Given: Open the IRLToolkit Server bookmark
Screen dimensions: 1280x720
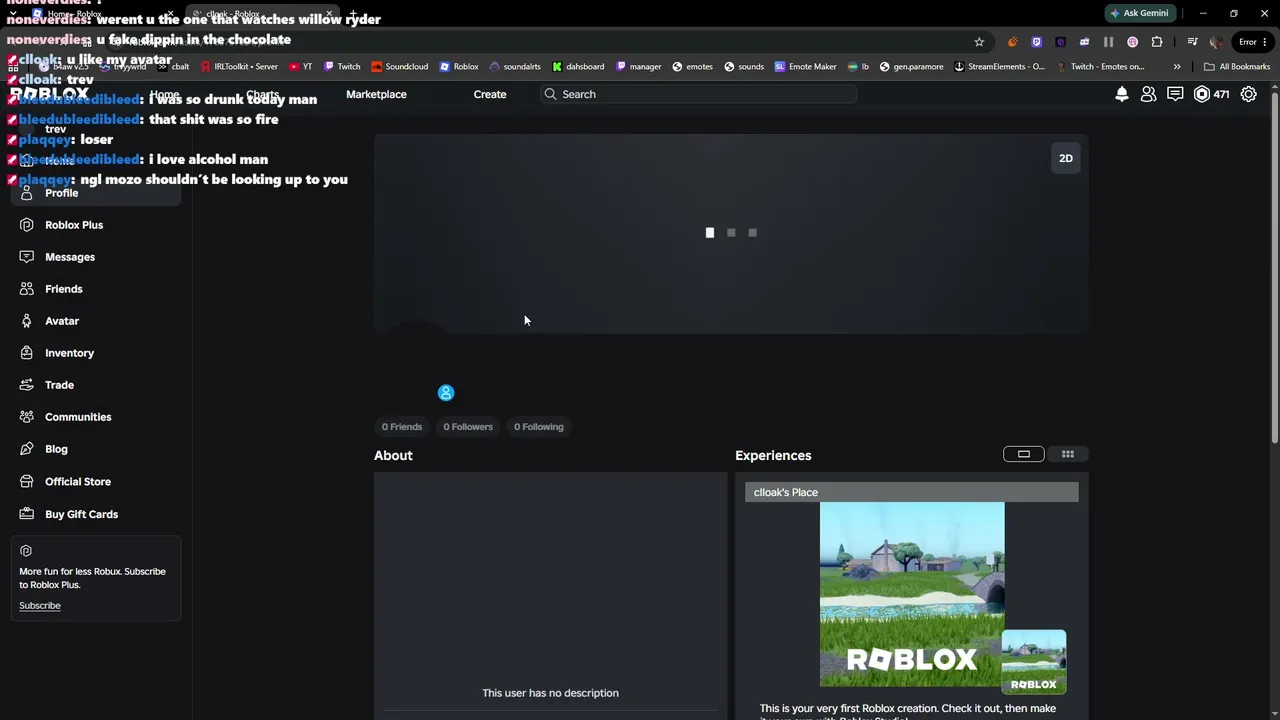Looking at the screenshot, I should 239,67.
